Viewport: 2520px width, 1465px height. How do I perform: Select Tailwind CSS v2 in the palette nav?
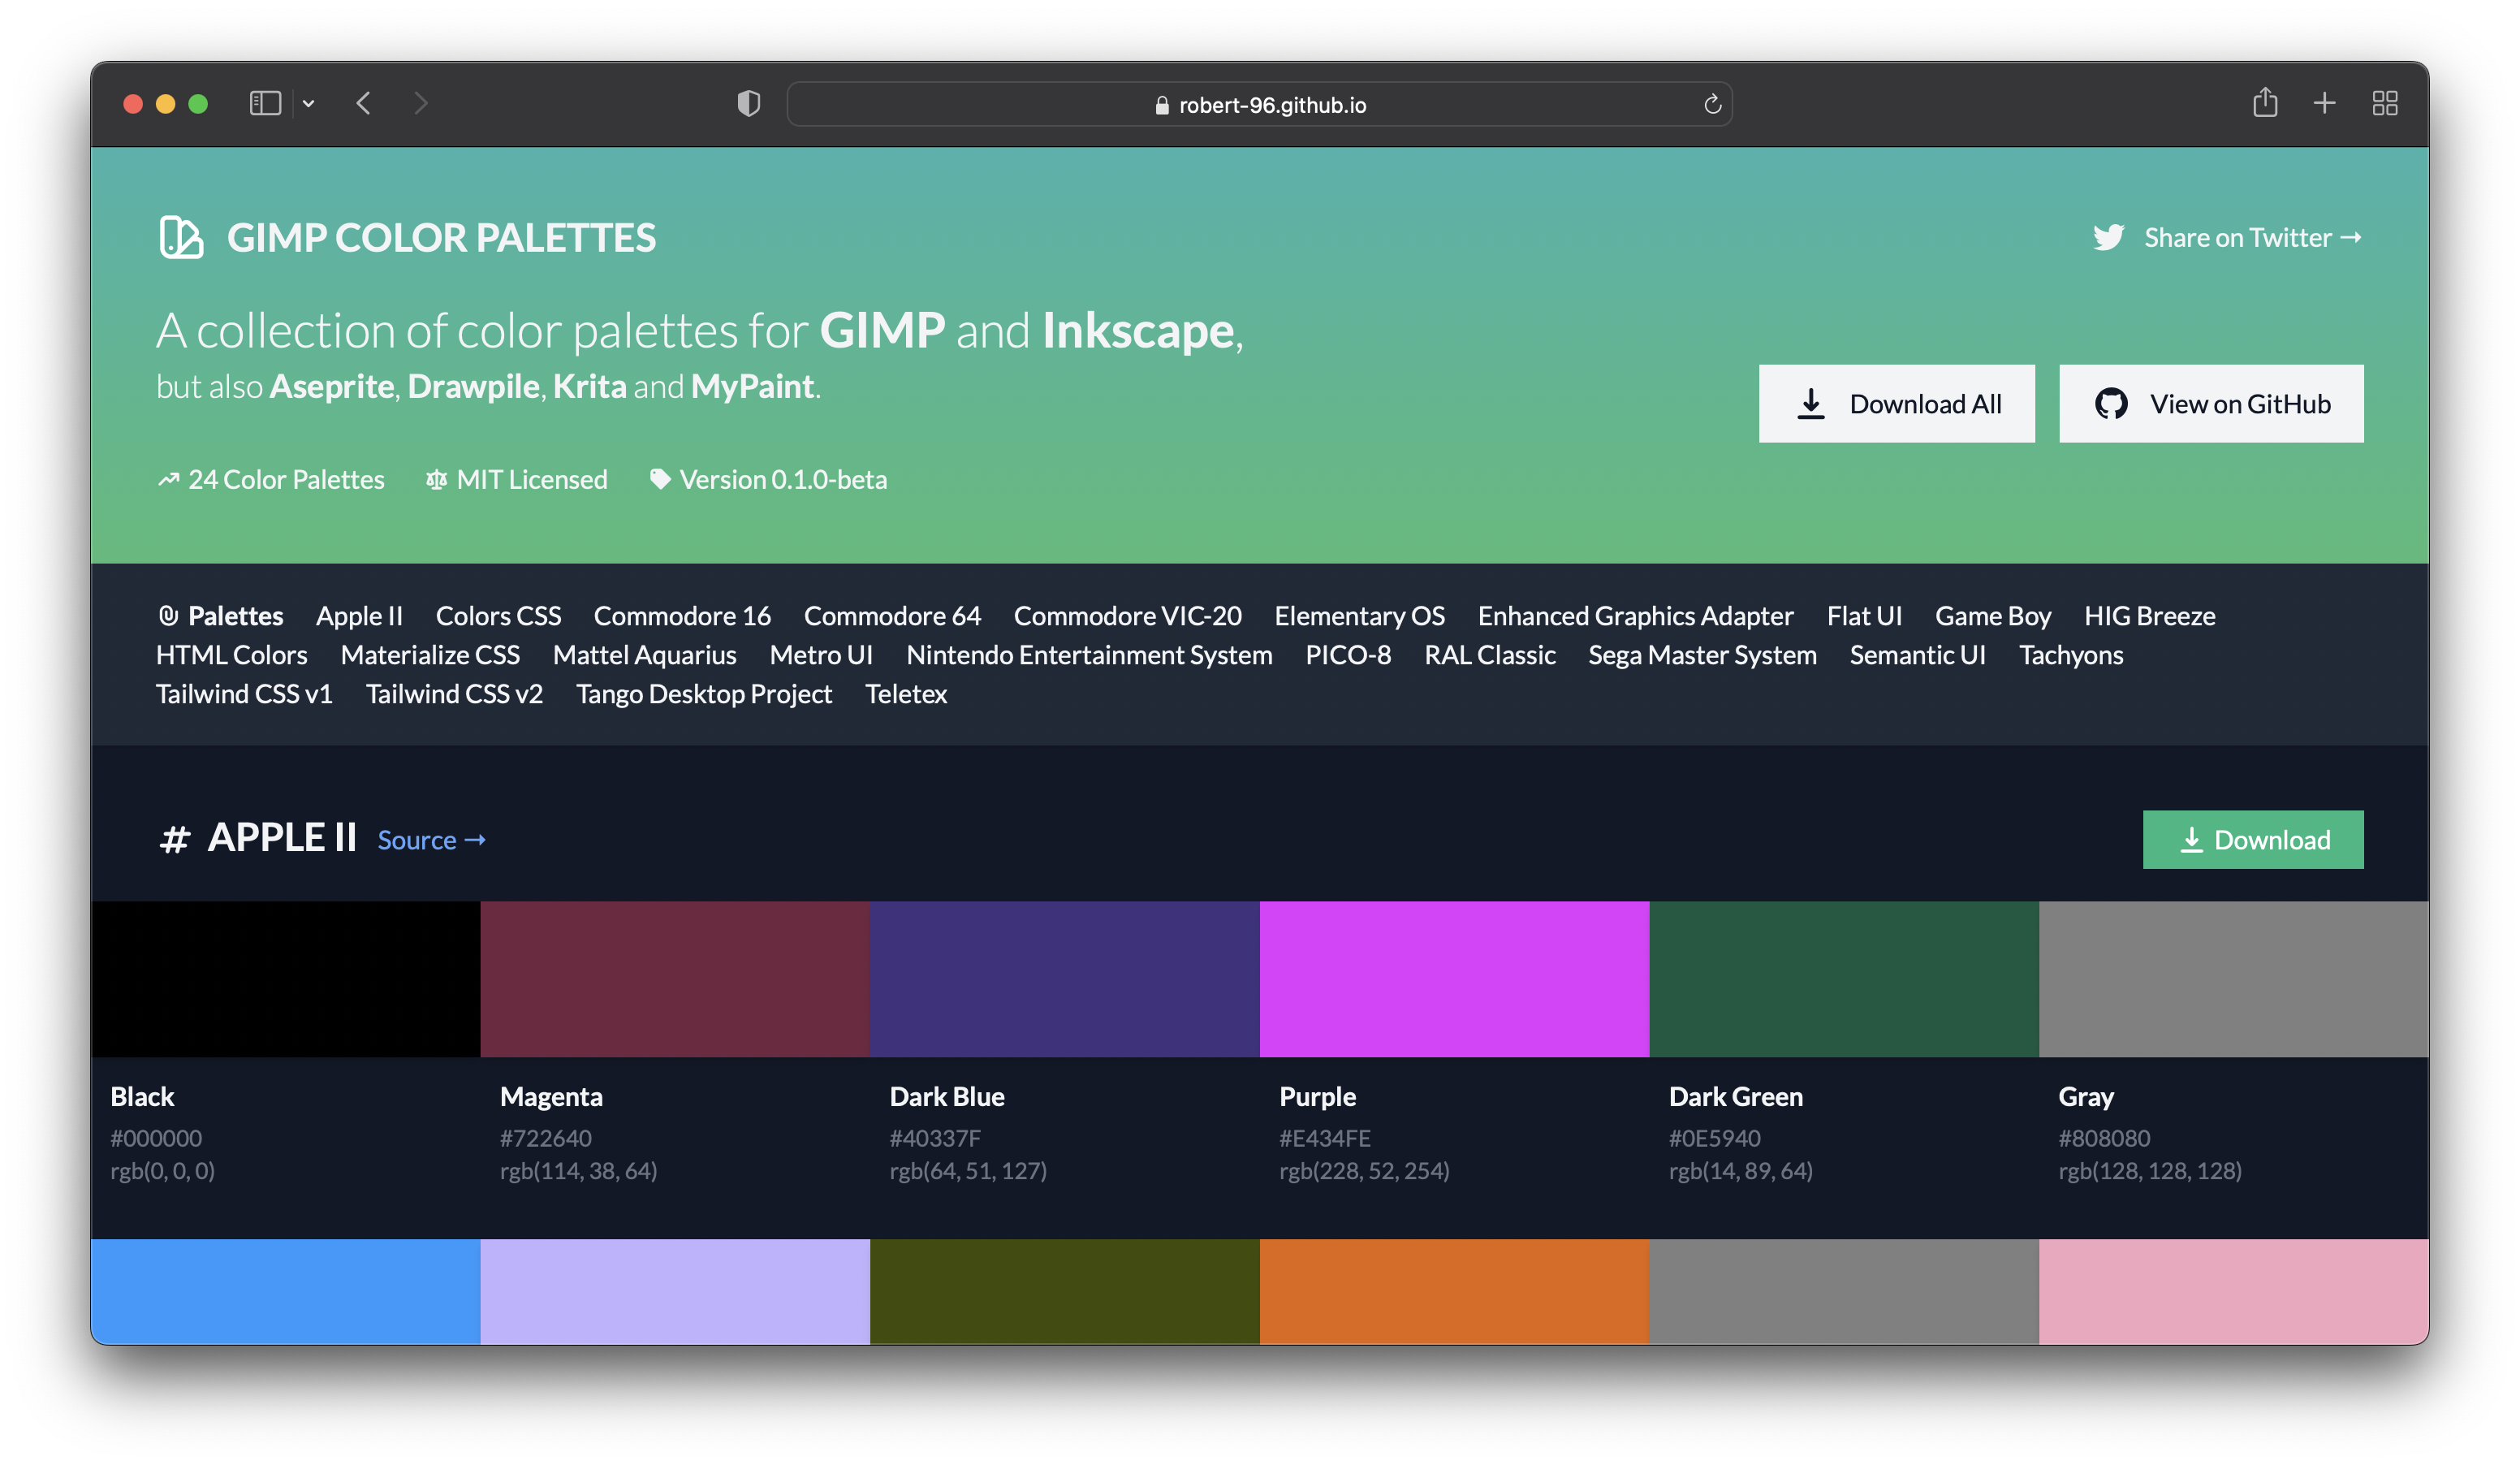pos(454,694)
